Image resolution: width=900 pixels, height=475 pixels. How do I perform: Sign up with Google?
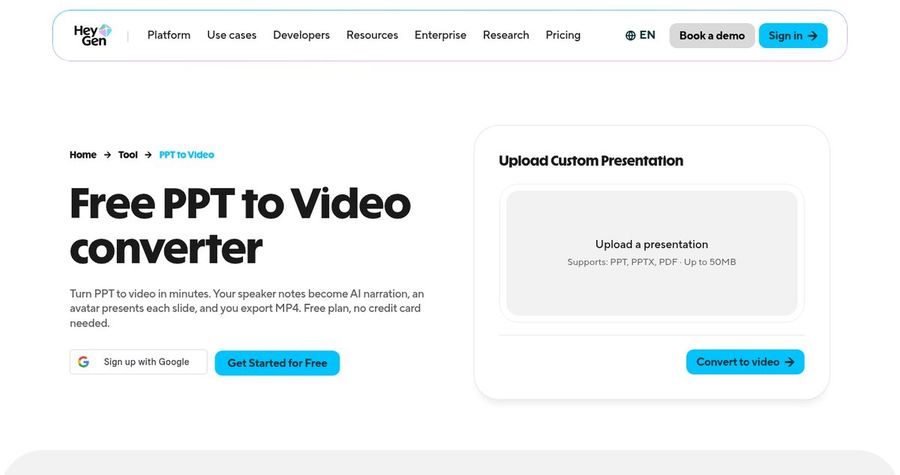138,362
